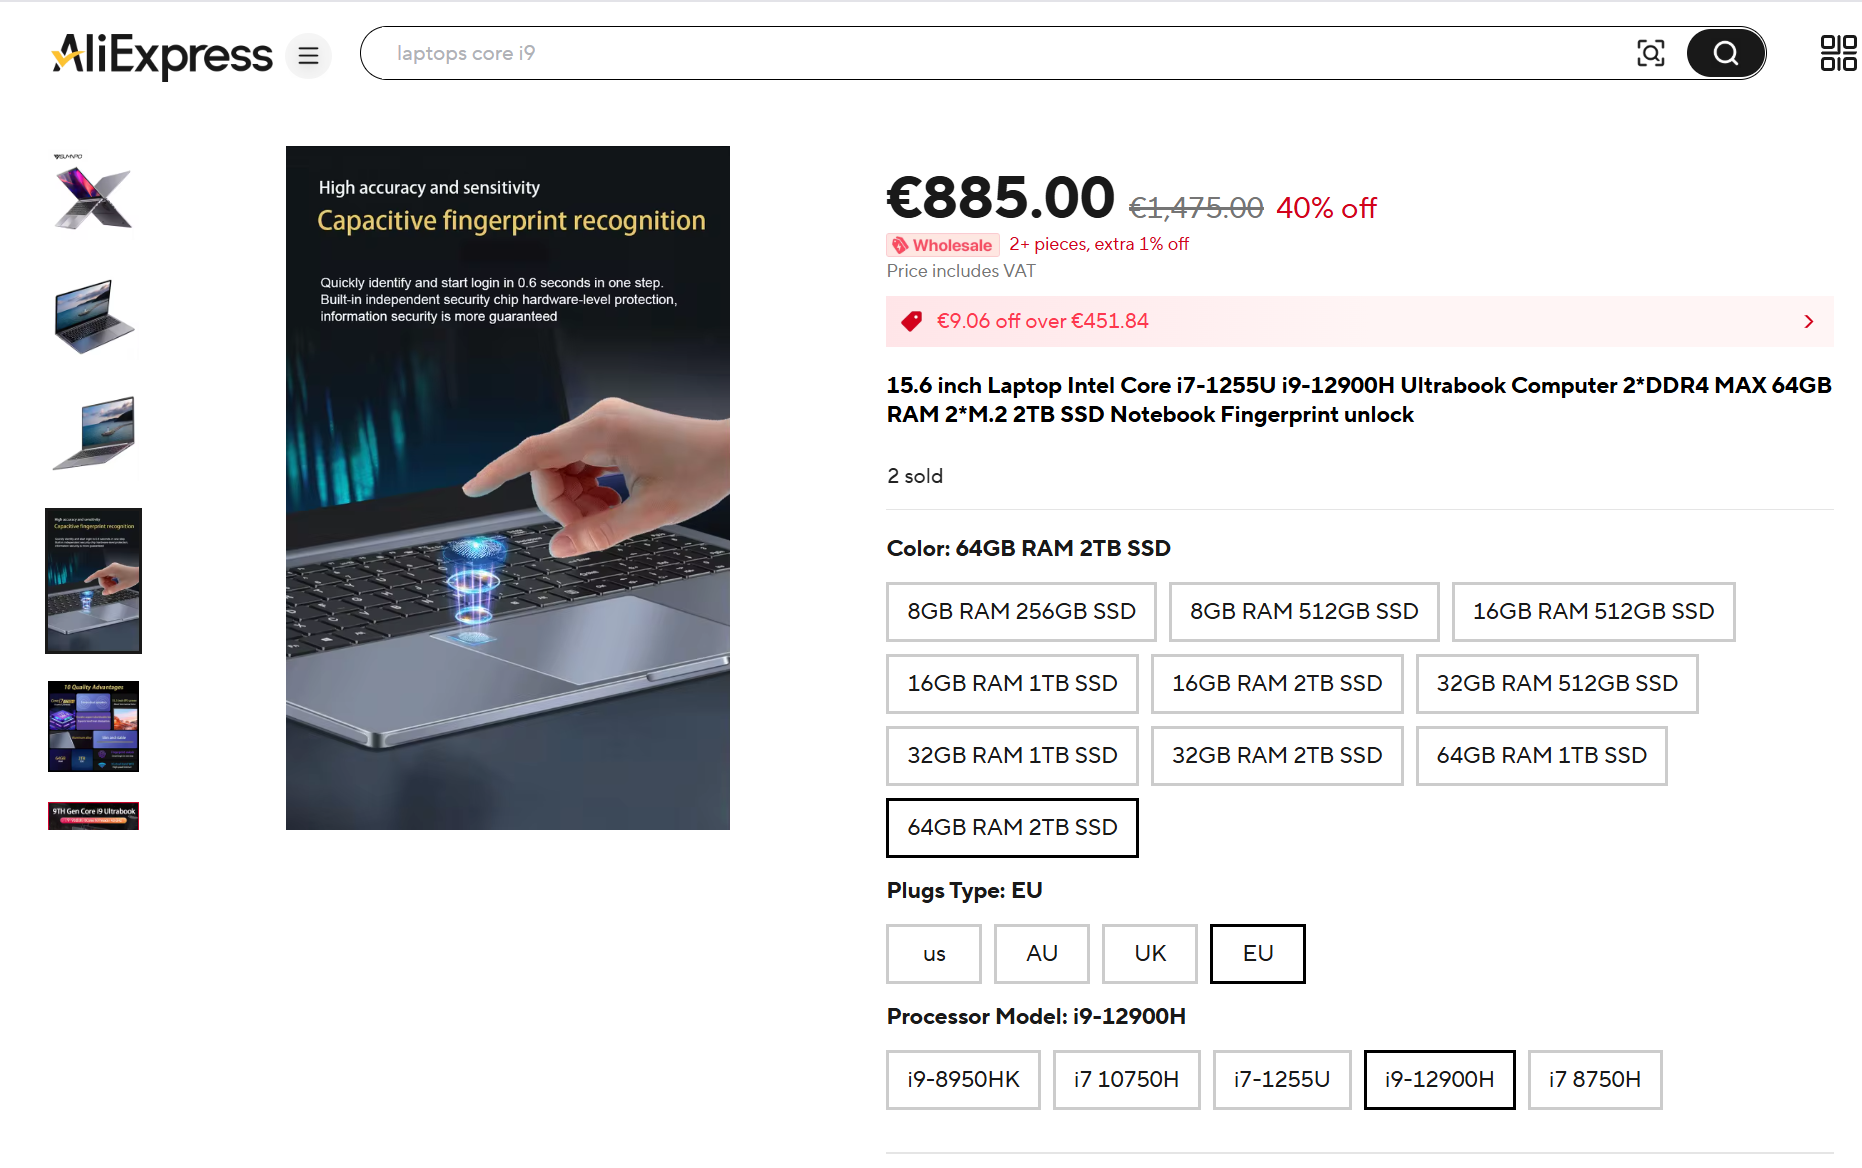The height and width of the screenshot is (1168, 1862).
Task: Select i7-1255U processor model
Action: [1282, 1079]
